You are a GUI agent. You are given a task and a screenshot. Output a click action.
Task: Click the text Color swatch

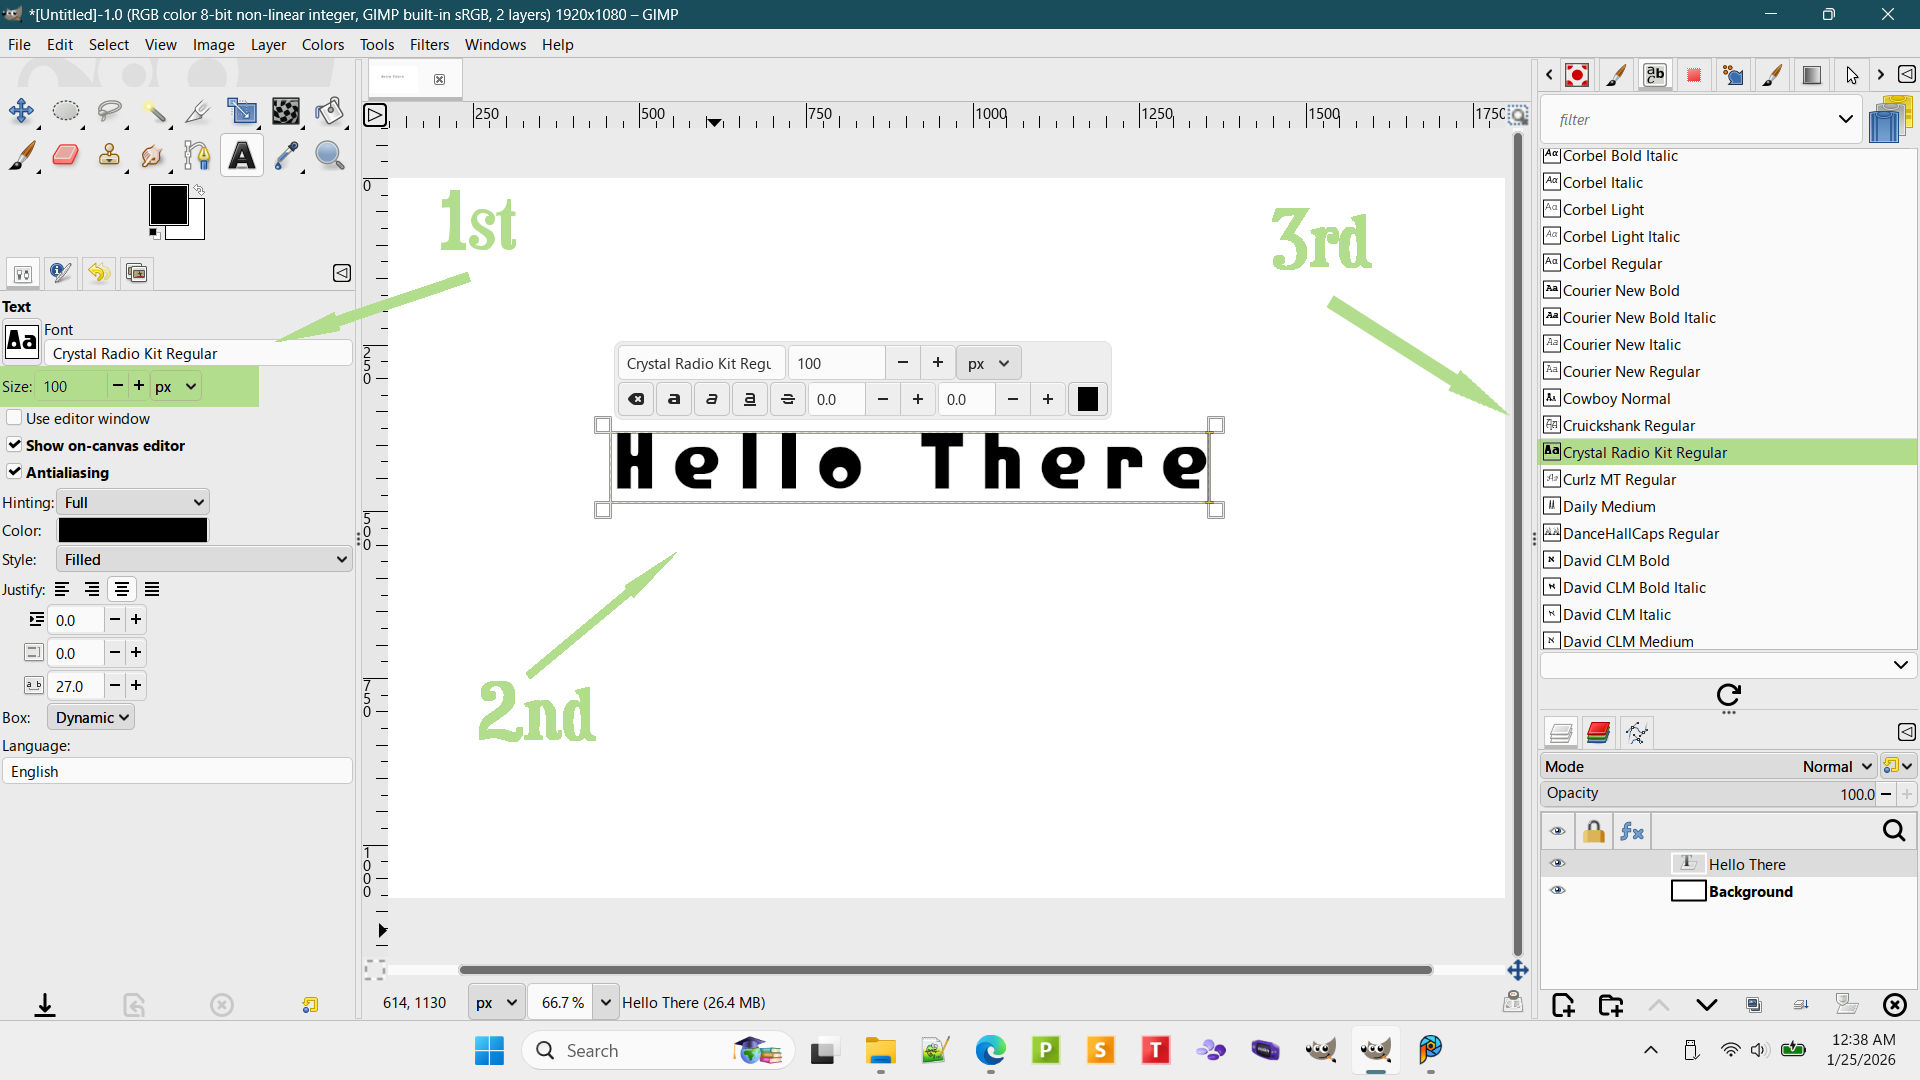click(x=133, y=530)
